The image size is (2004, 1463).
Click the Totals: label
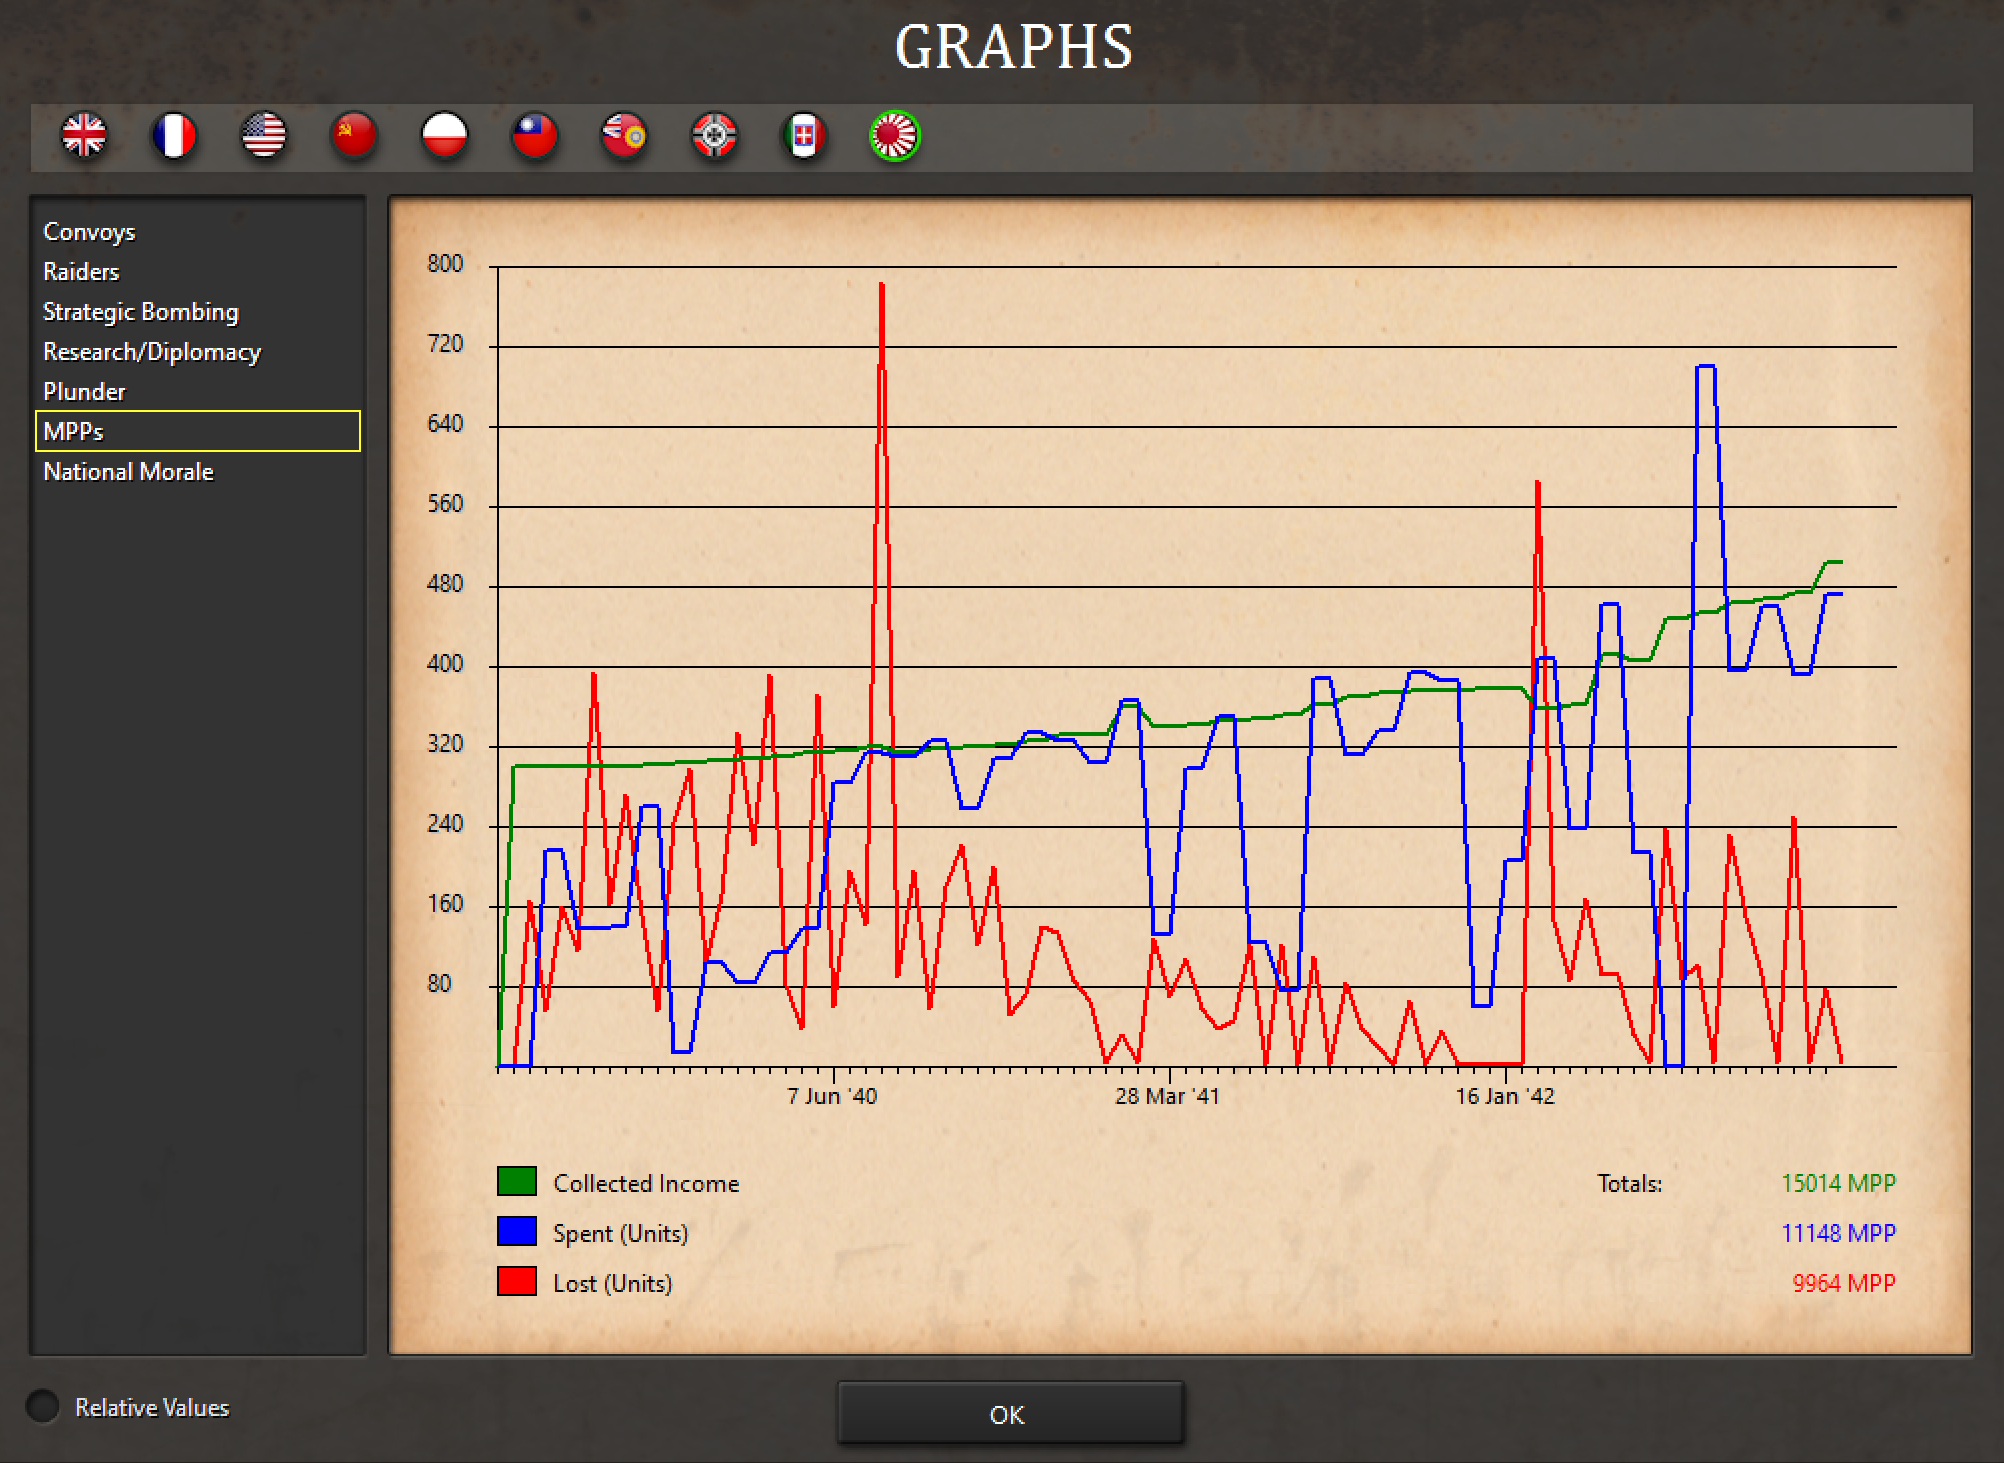(1629, 1183)
